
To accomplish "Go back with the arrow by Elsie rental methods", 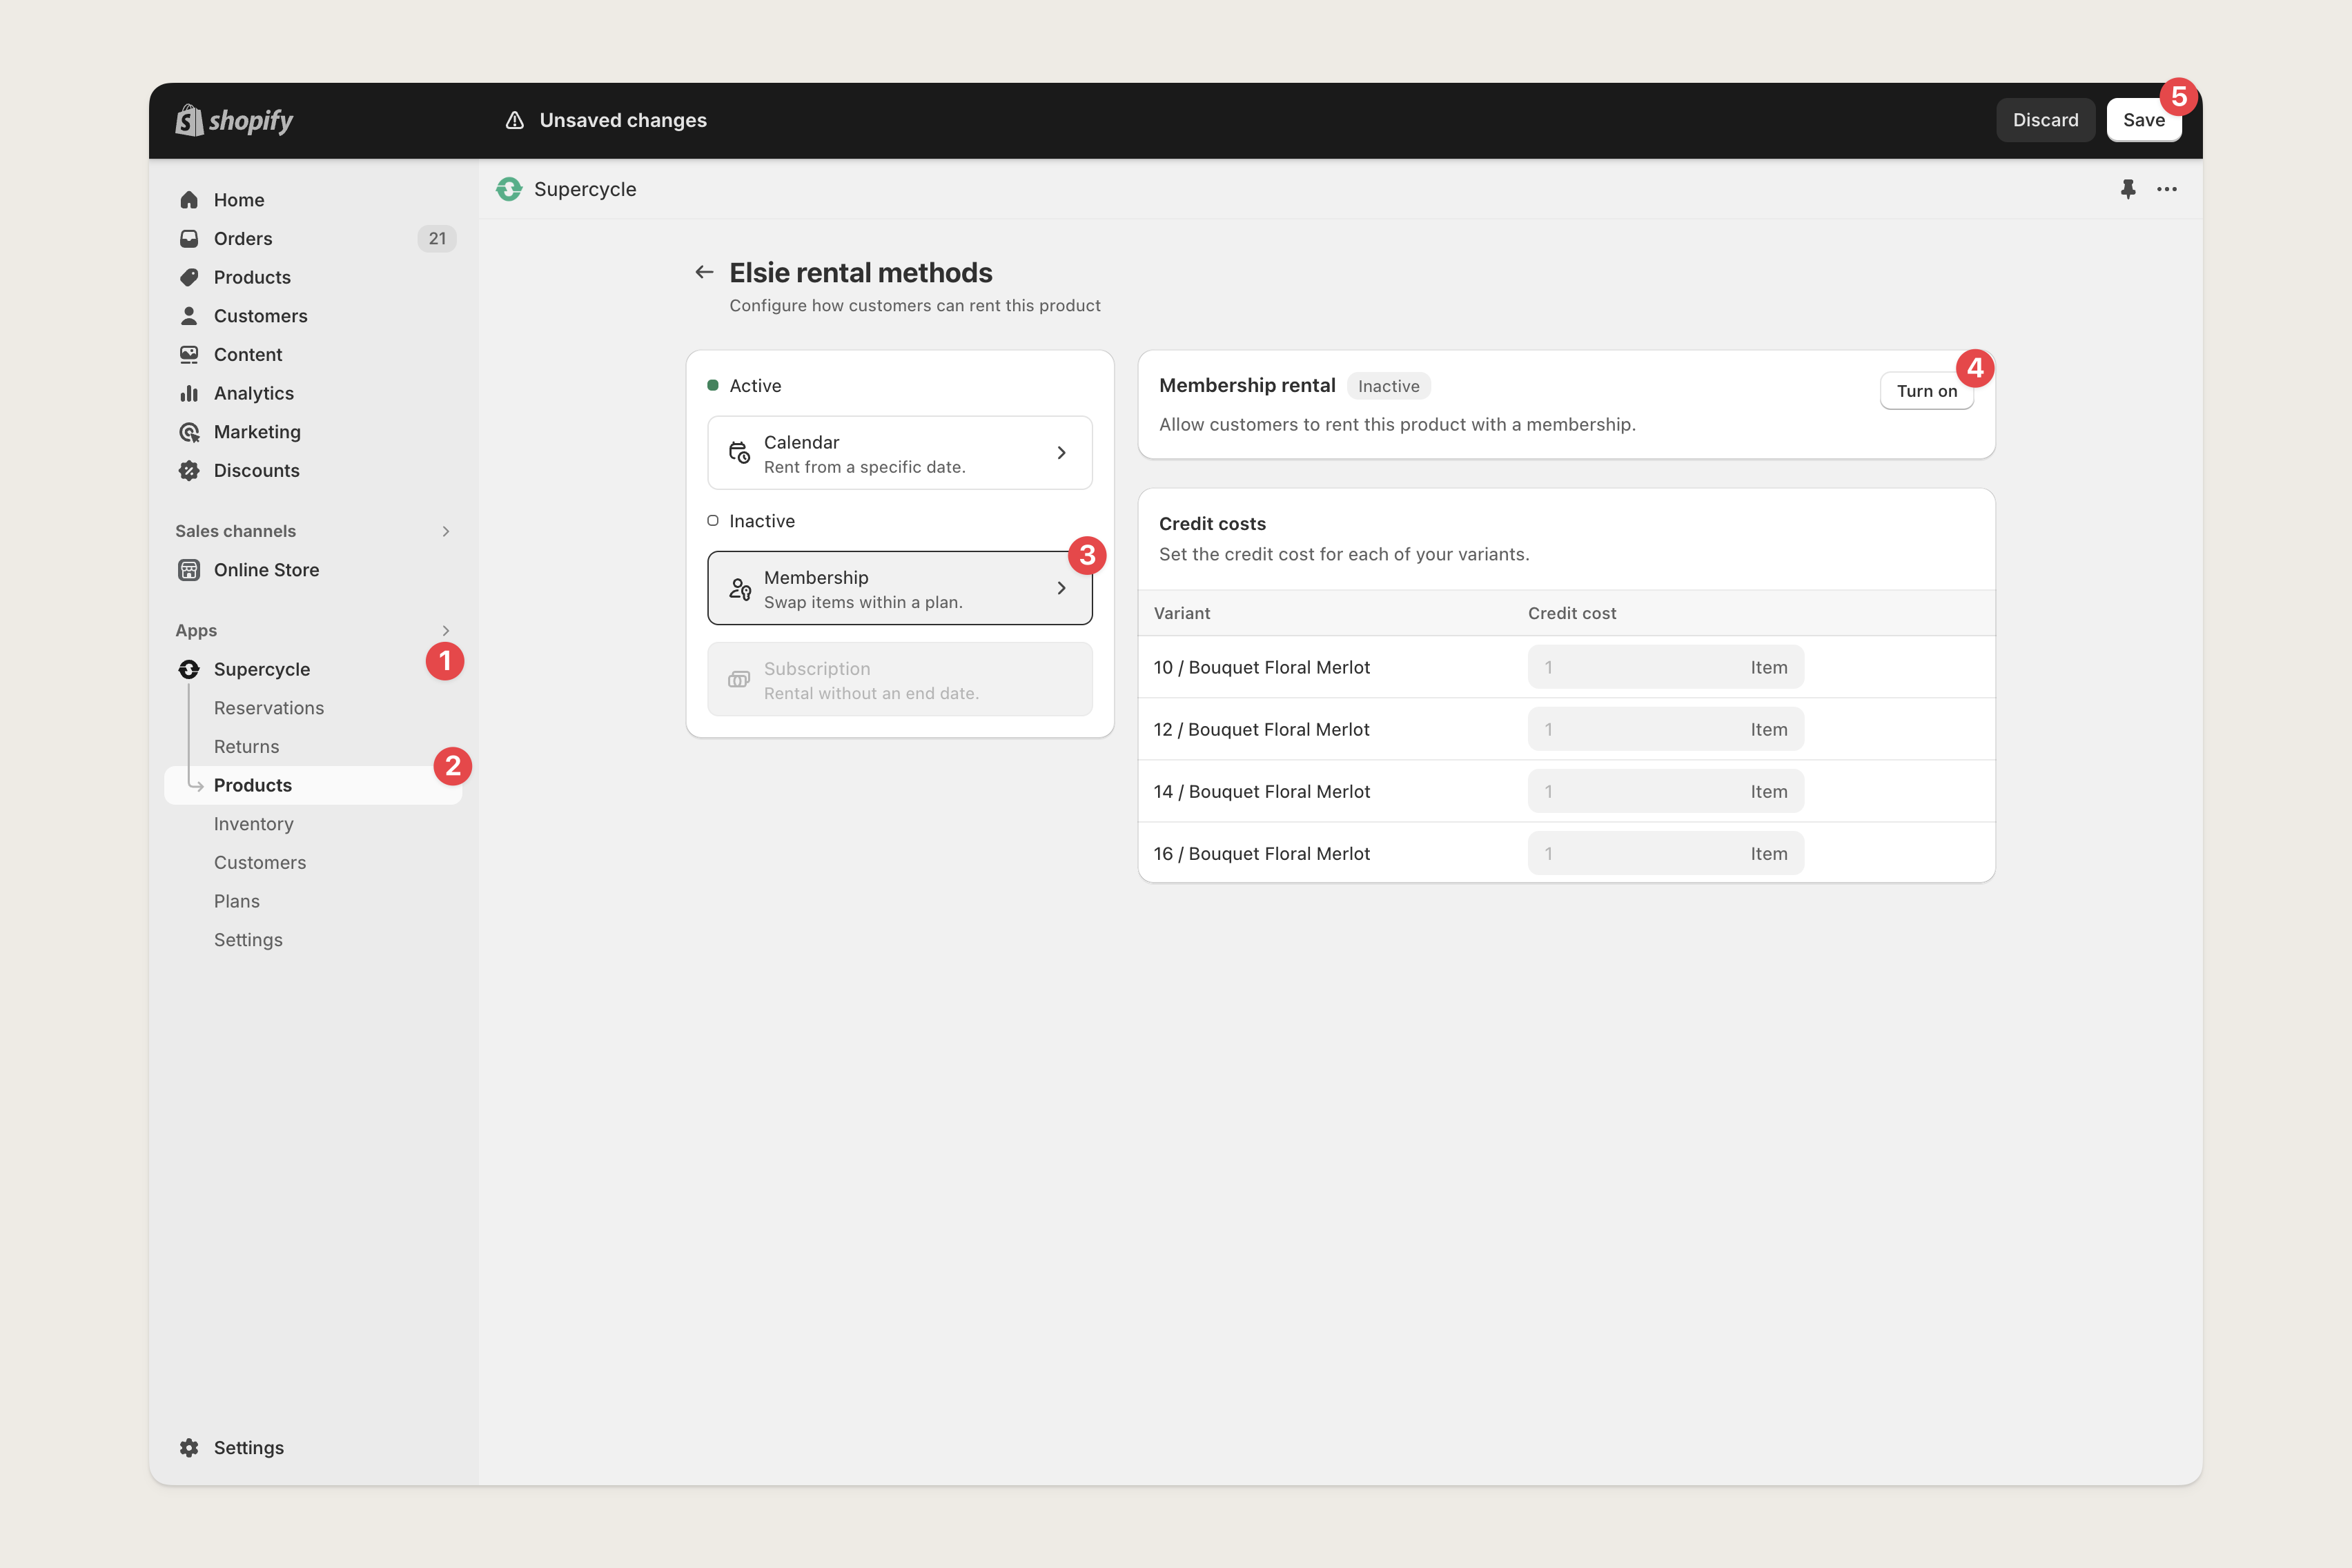I will point(704,272).
